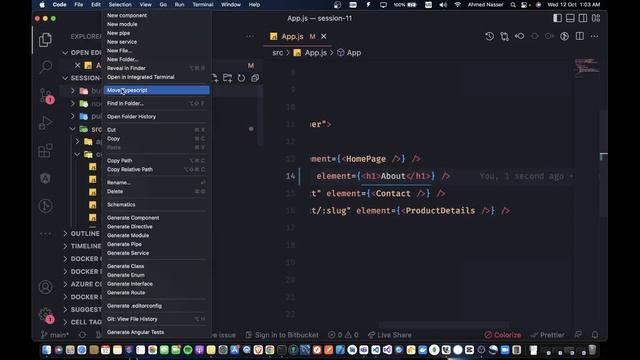Click the Split Editor icon

point(580,36)
